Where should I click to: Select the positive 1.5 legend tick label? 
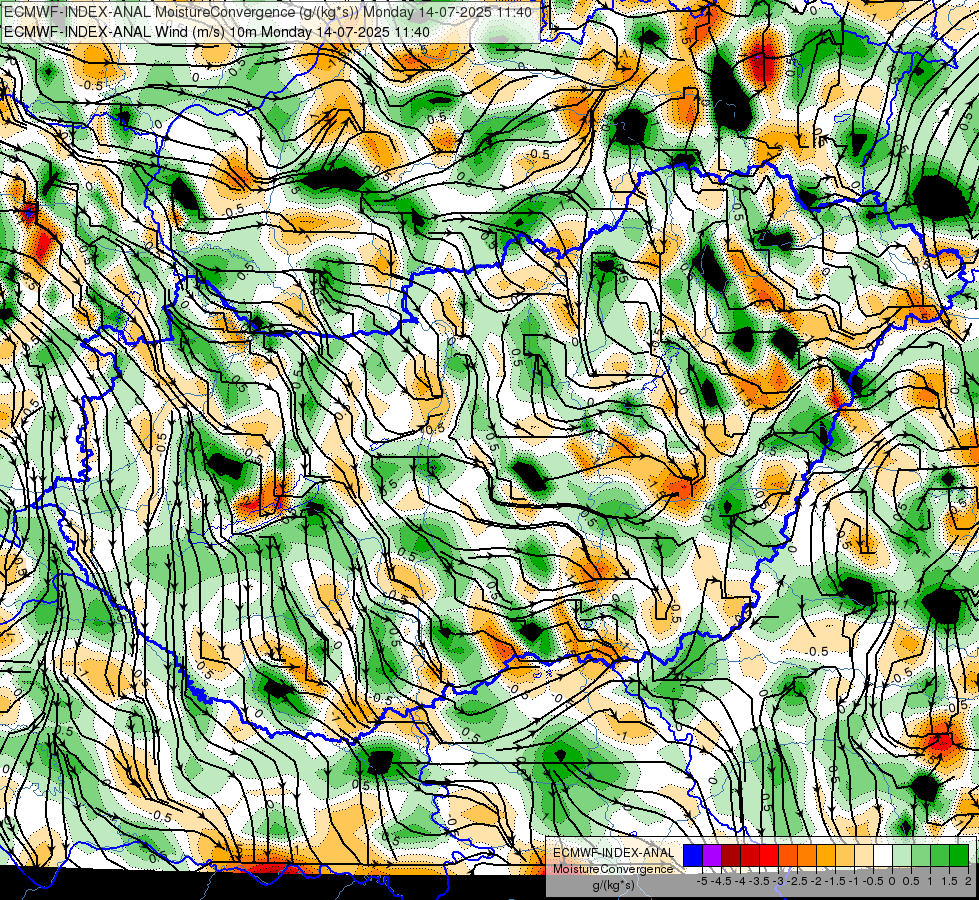pos(949,881)
